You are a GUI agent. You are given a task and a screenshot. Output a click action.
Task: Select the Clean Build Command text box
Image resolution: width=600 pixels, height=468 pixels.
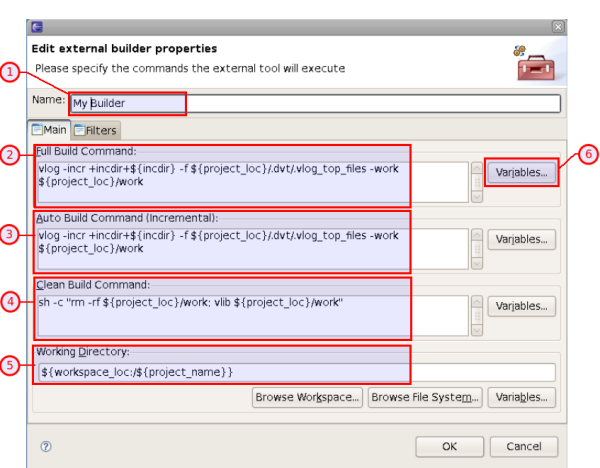coord(250,314)
